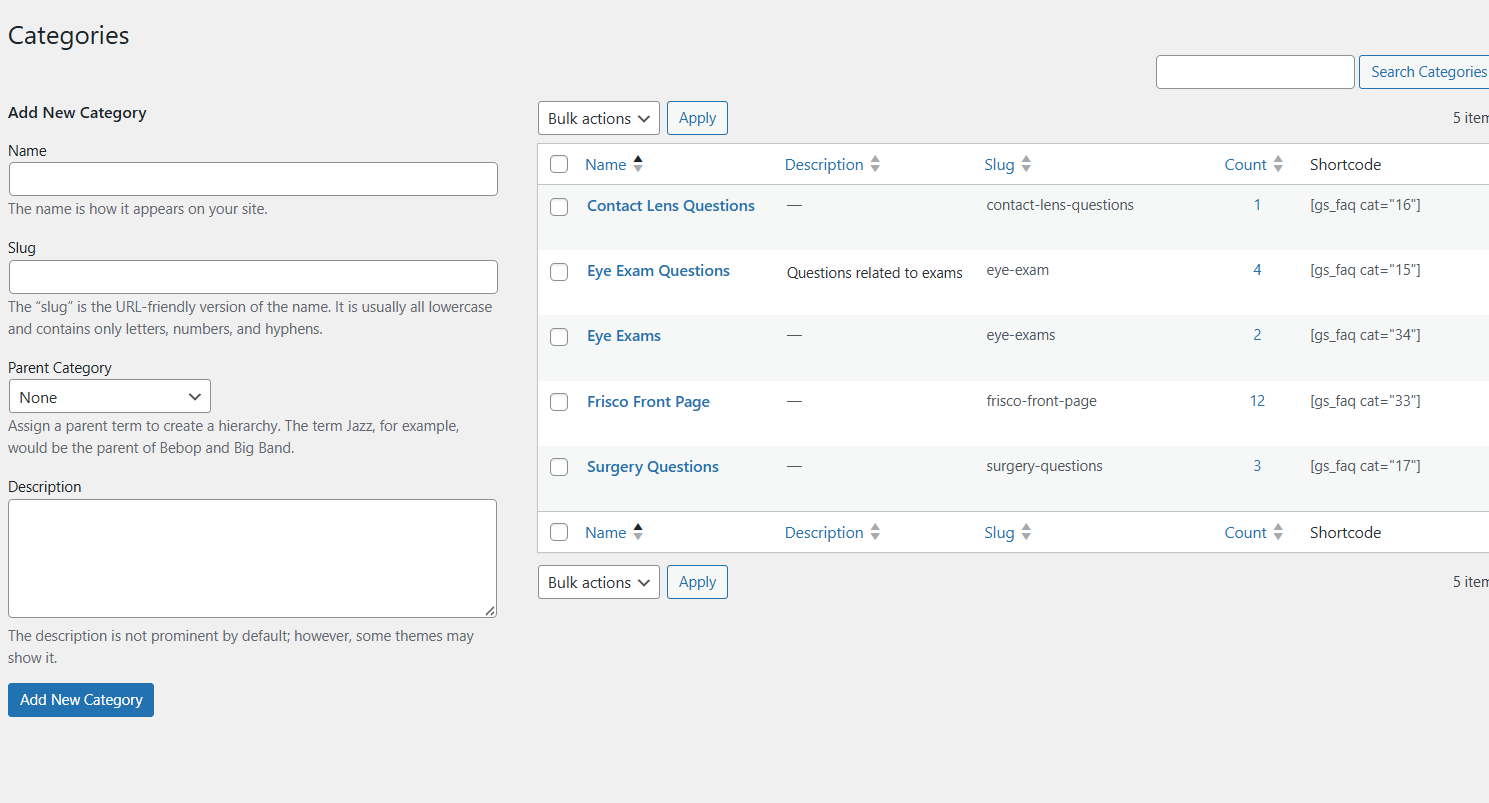Check the Contact Lens Questions checkbox
Viewport: 1489px width, 803px height.
point(559,207)
